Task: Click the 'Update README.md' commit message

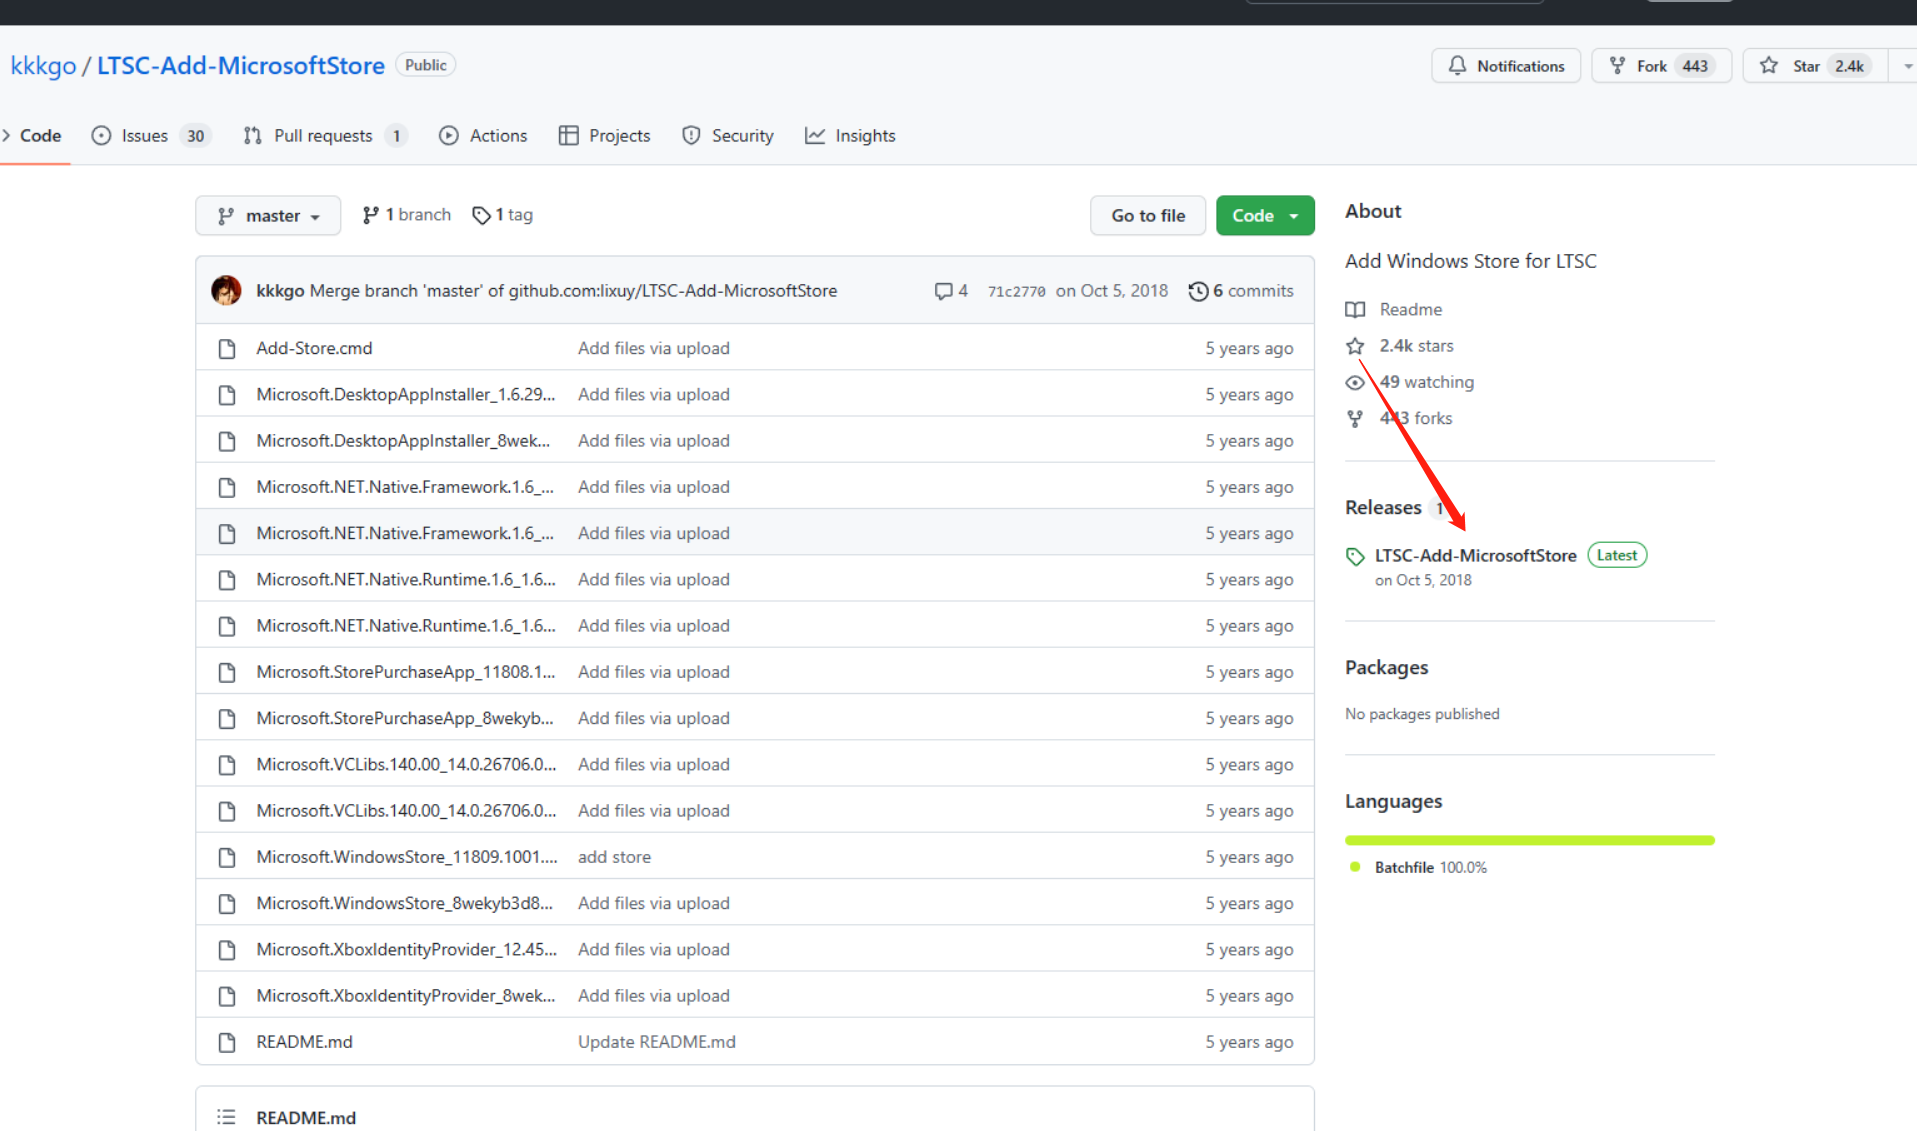Action: pos(656,1042)
